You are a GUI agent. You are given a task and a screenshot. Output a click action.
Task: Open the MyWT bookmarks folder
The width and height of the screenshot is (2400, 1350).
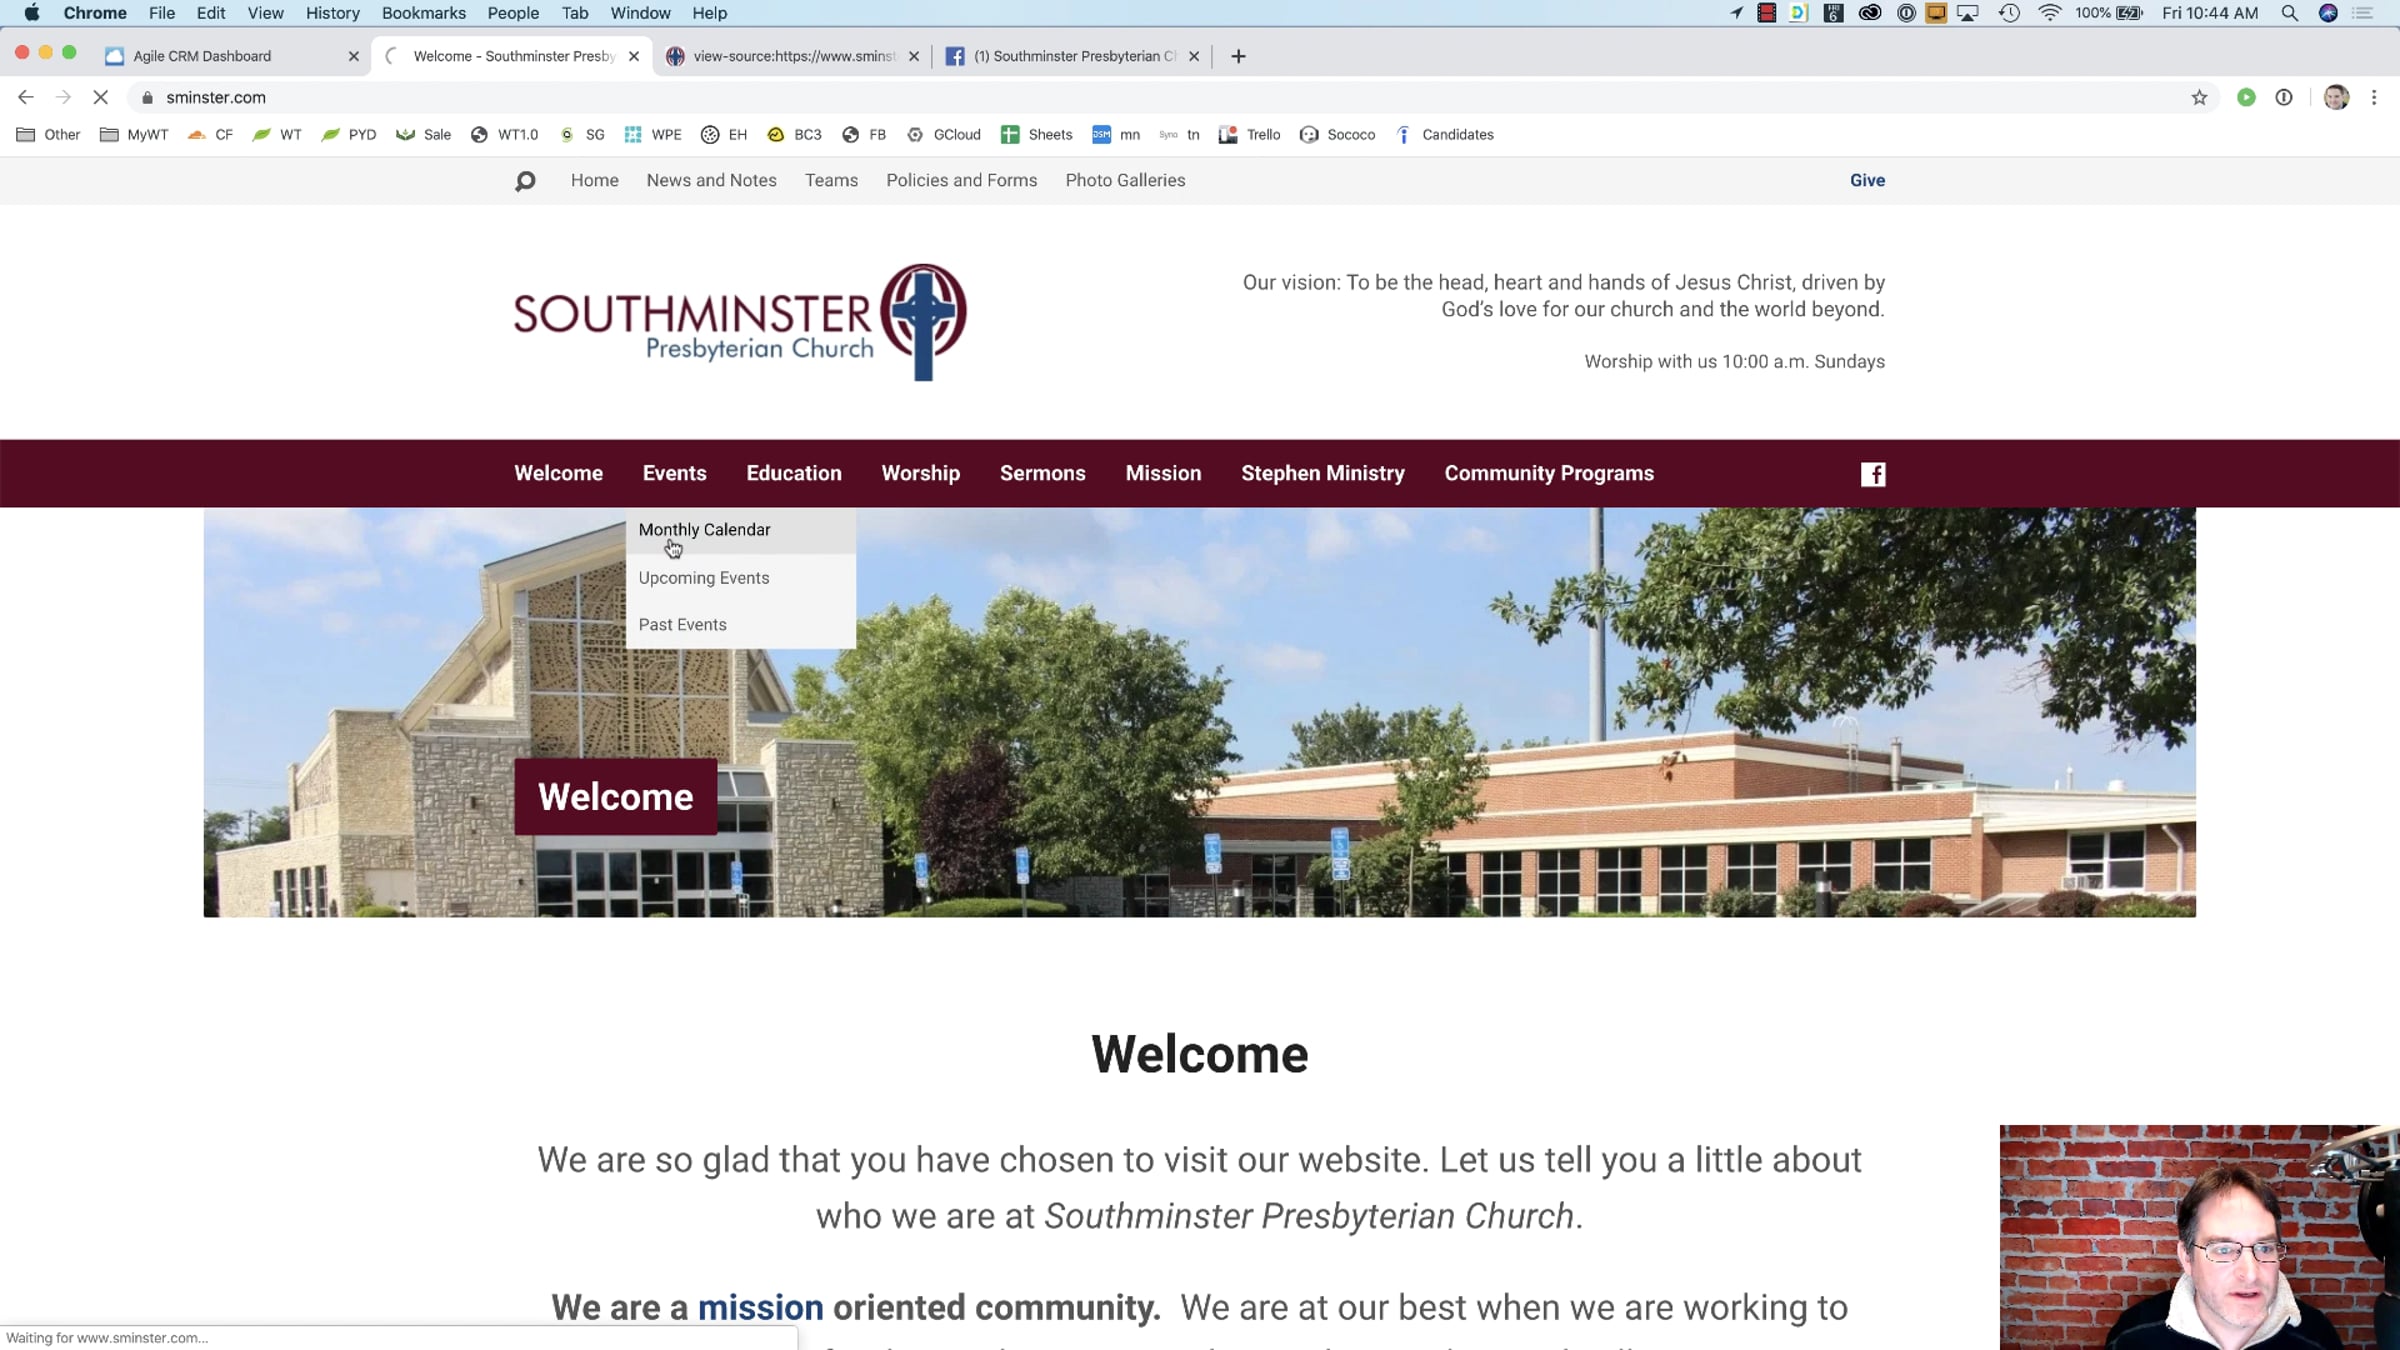[134, 135]
